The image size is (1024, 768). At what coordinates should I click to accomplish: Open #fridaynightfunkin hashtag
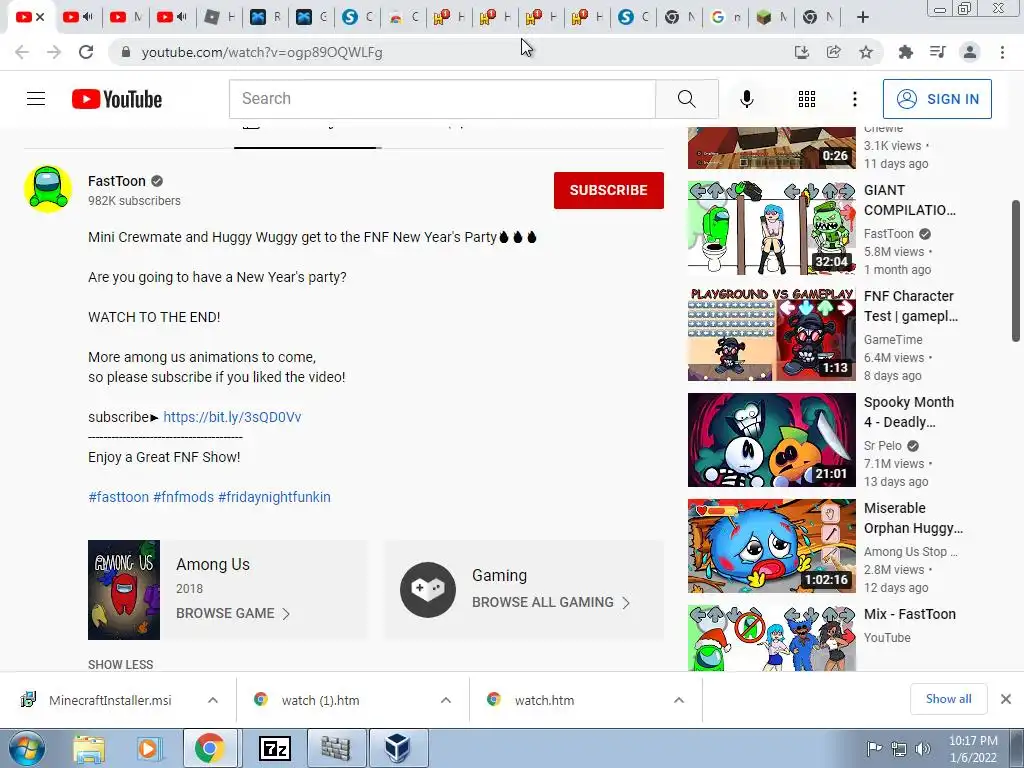[274, 497]
